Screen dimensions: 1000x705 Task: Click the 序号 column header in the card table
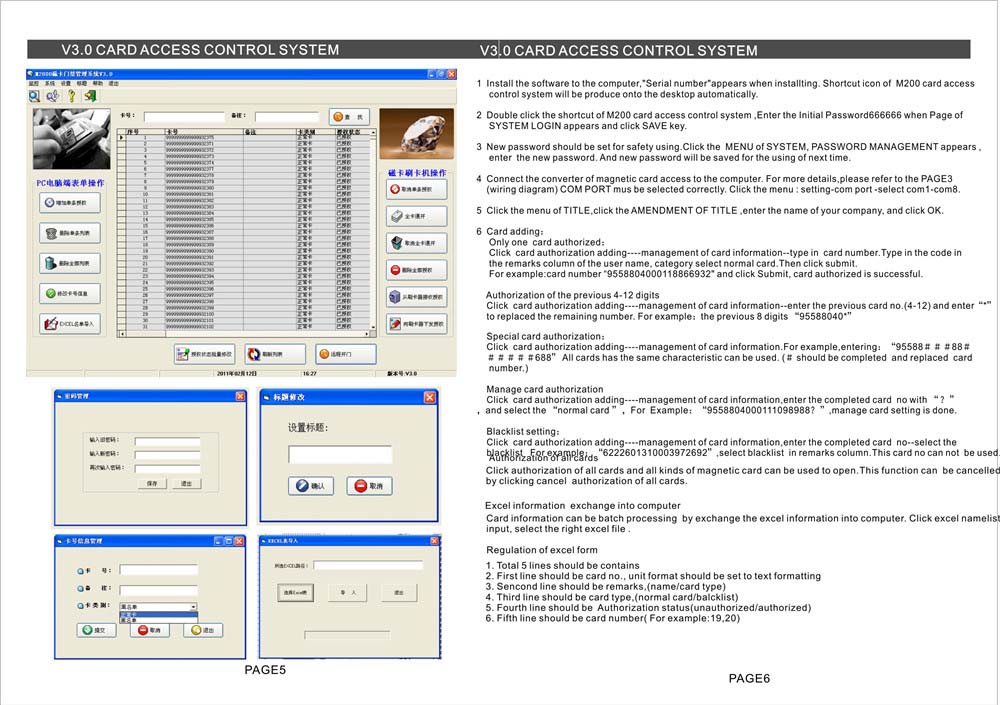point(145,132)
